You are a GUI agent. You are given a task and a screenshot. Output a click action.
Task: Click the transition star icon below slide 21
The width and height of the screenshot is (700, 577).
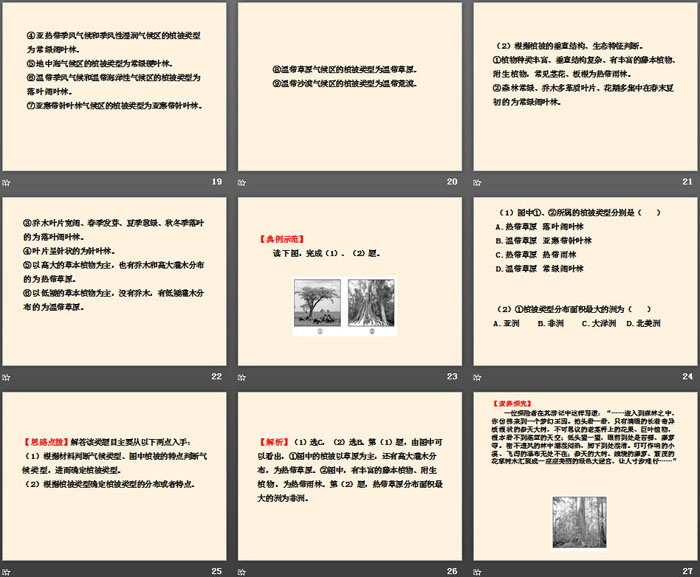tap(480, 182)
